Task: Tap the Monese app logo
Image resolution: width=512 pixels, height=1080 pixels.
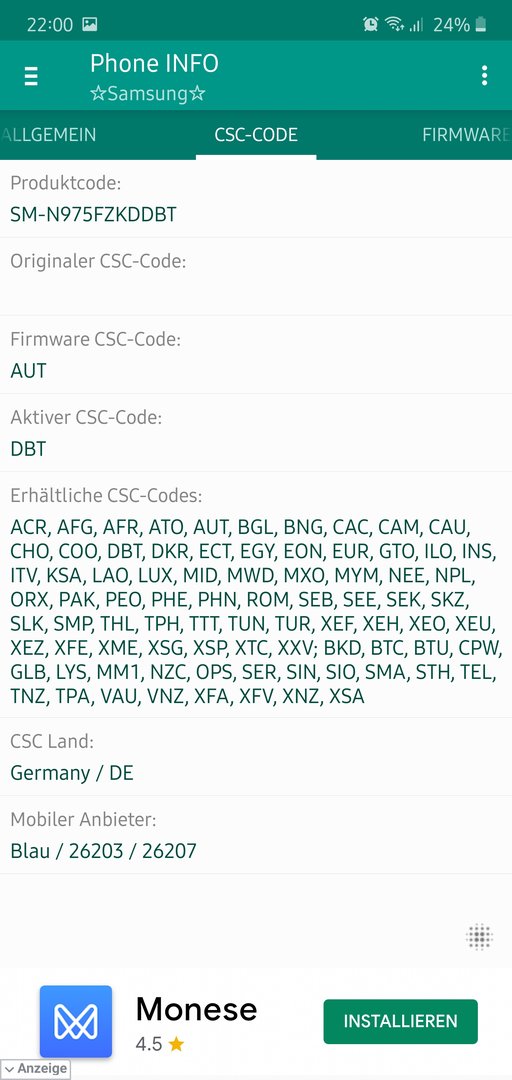Action: [76, 1021]
